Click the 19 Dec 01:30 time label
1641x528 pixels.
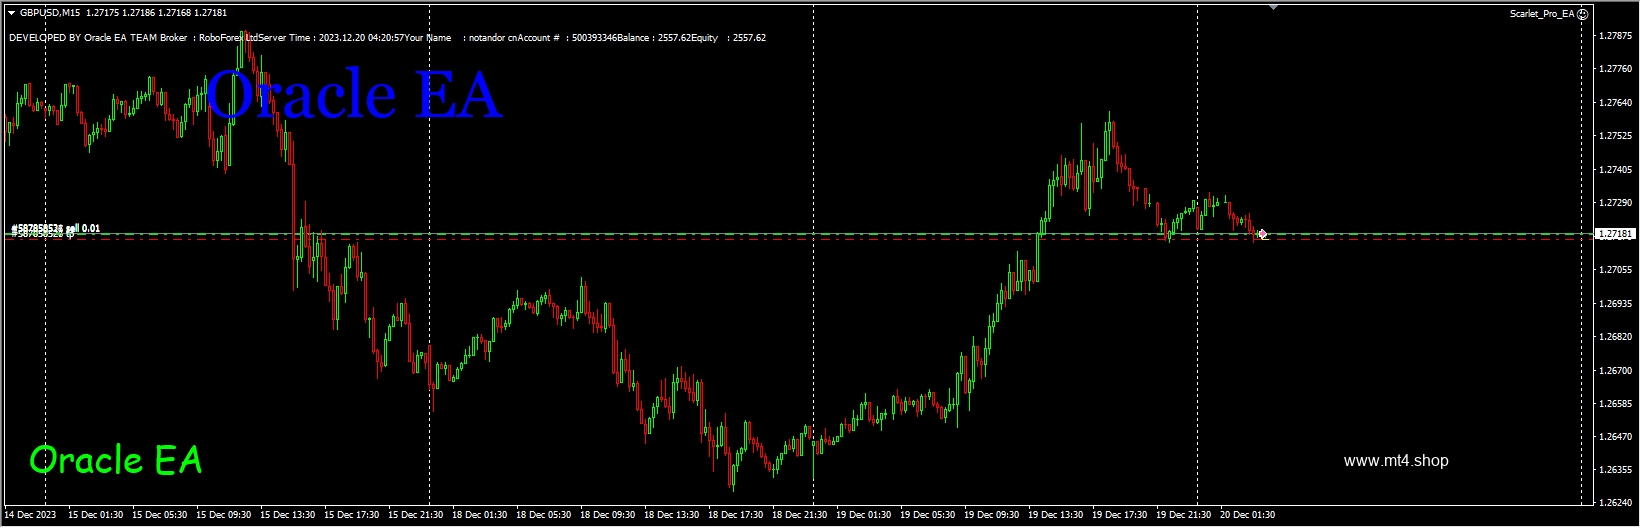pyautogui.click(x=864, y=515)
